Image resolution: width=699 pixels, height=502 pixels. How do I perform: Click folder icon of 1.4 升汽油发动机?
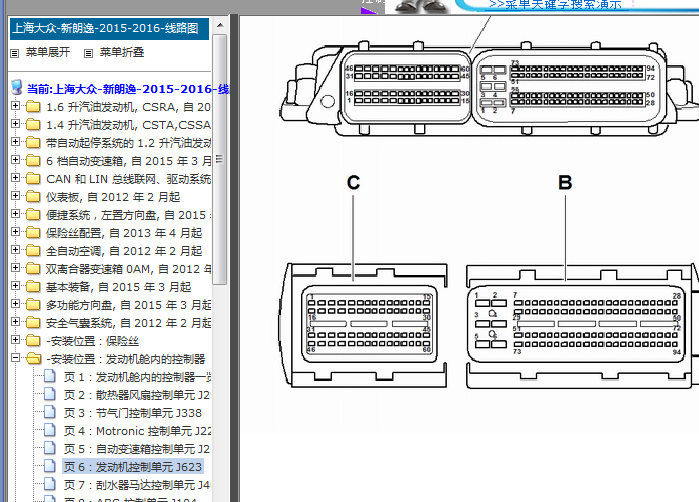(x=33, y=124)
